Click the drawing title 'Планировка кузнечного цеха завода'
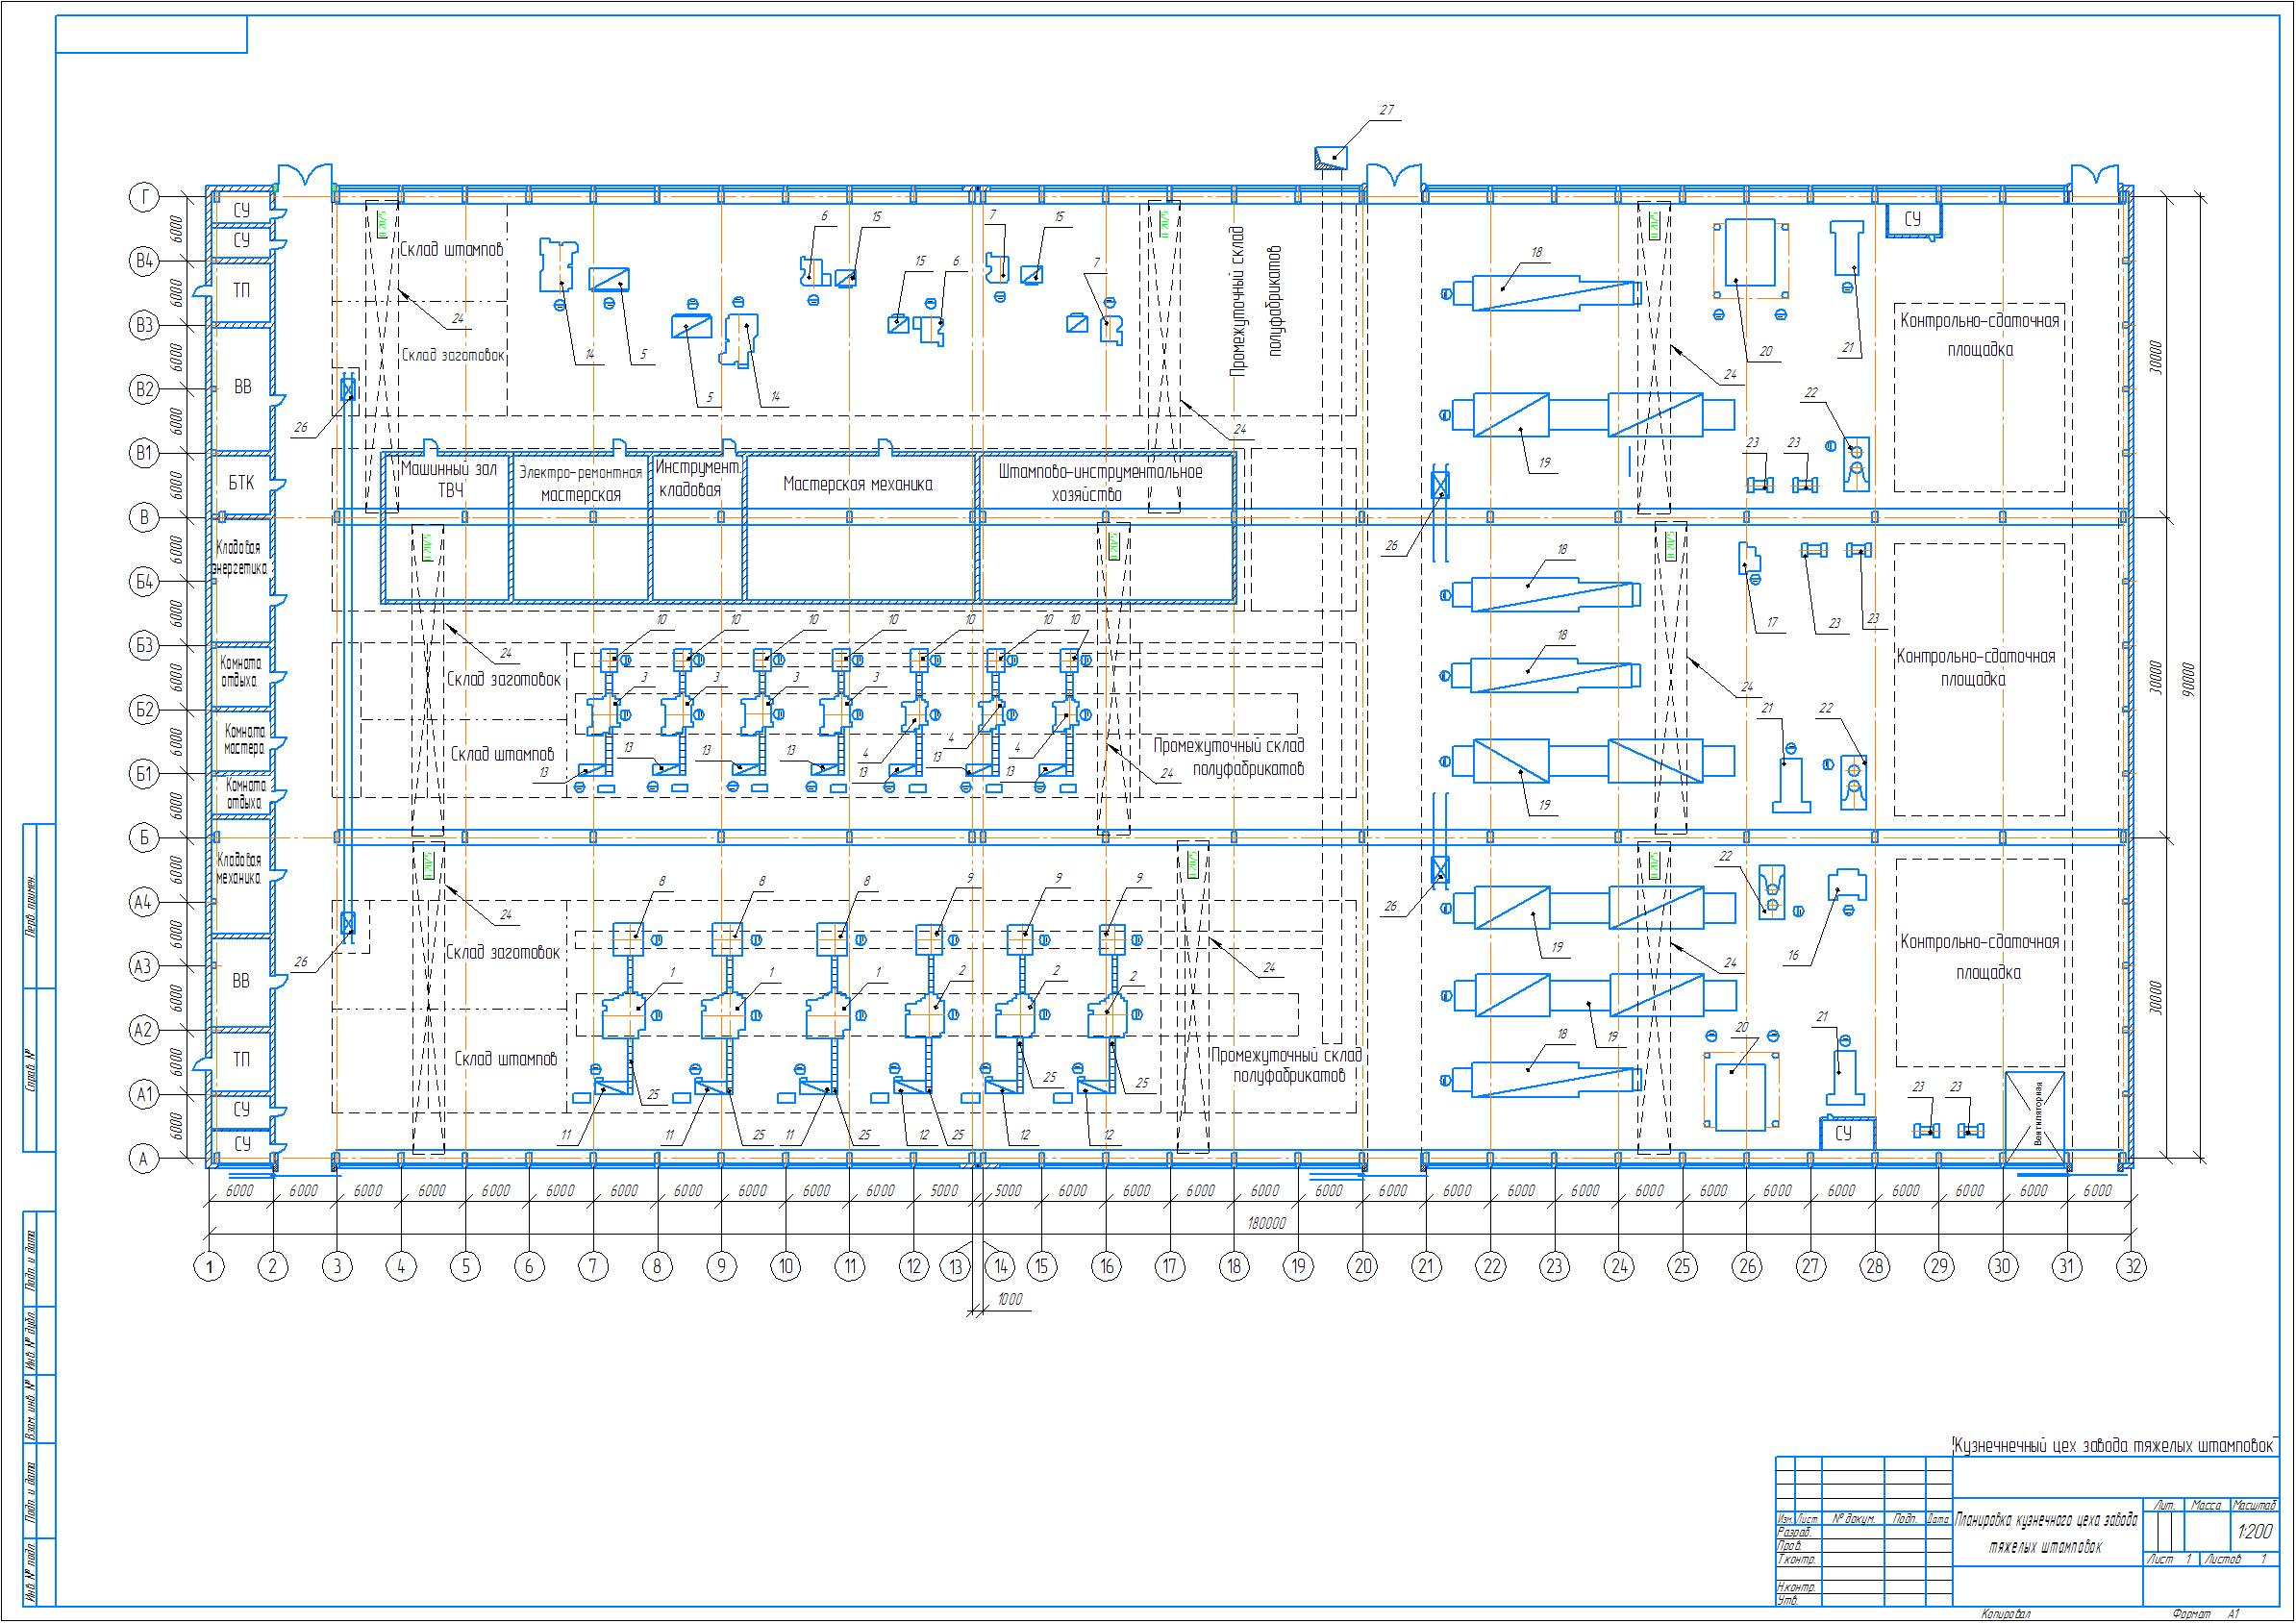Image resolution: width=2296 pixels, height=1623 pixels. click(2047, 1521)
